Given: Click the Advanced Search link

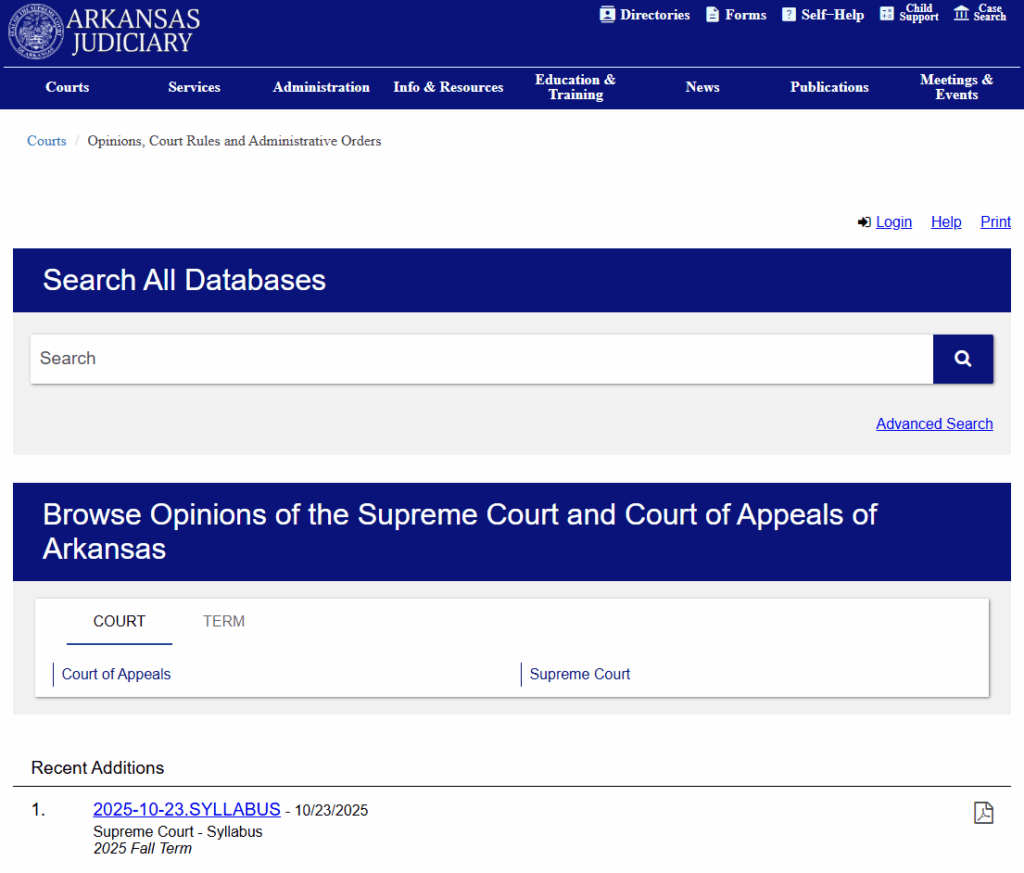Looking at the screenshot, I should point(934,424).
